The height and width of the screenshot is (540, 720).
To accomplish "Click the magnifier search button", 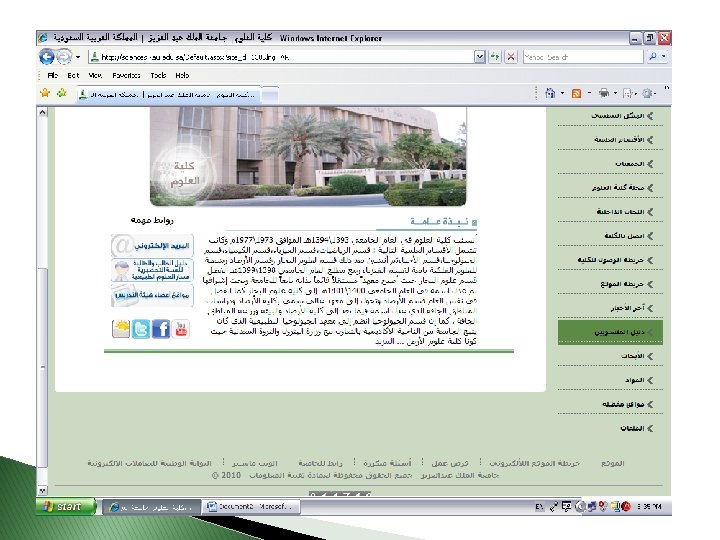I will pos(652,57).
